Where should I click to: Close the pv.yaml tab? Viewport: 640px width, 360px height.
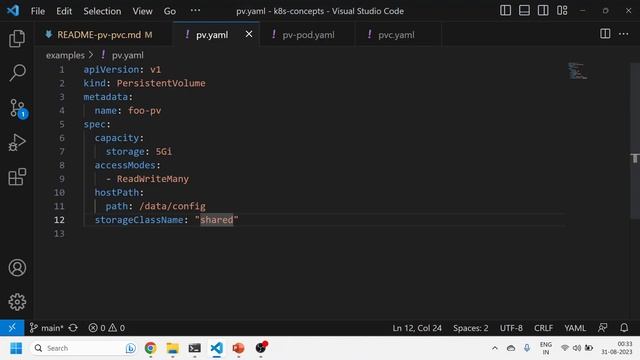pos(249,34)
